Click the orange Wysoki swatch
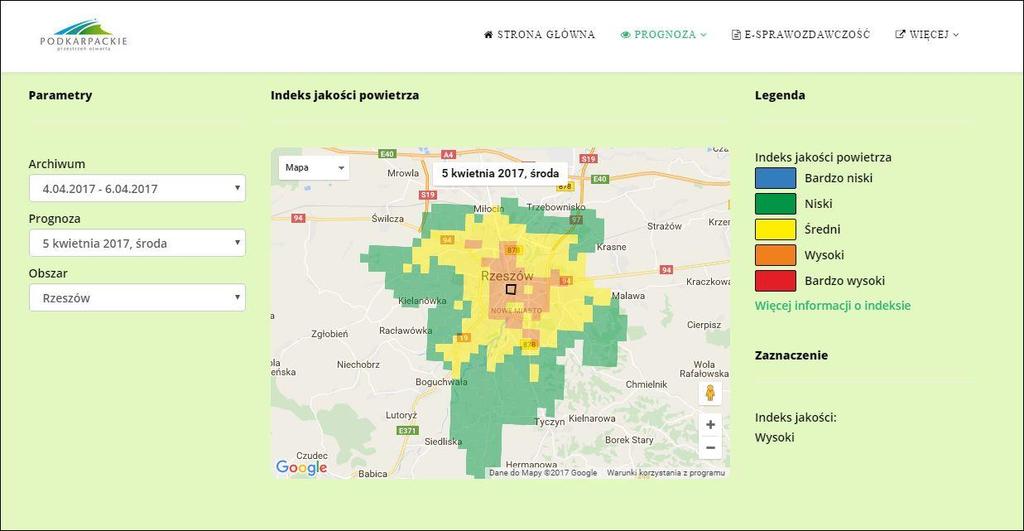The width and height of the screenshot is (1024, 531). coord(775,255)
